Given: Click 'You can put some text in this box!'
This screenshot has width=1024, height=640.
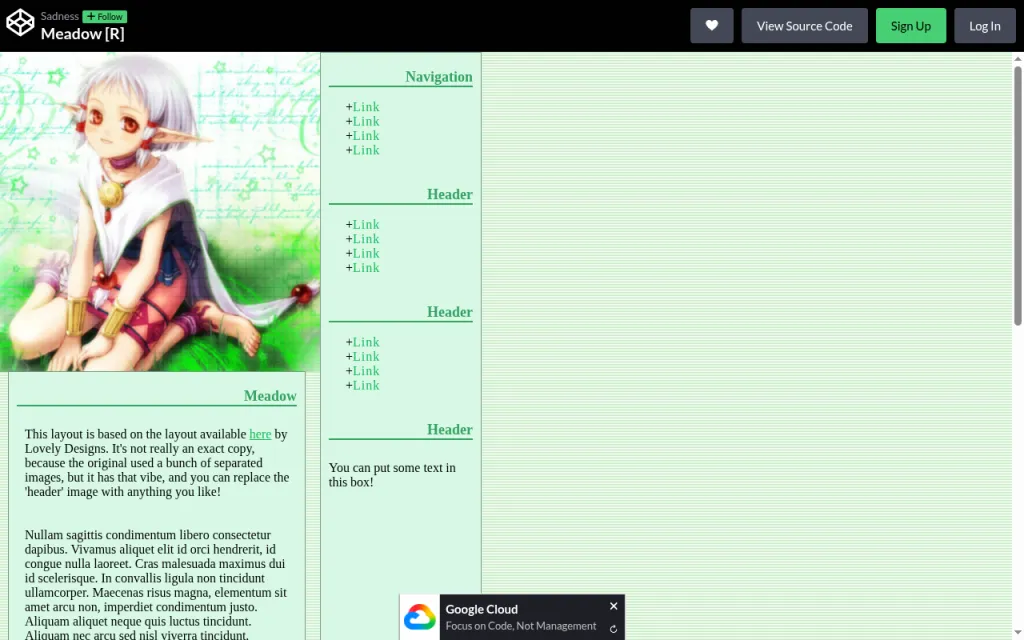Looking at the screenshot, I should click(392, 475).
